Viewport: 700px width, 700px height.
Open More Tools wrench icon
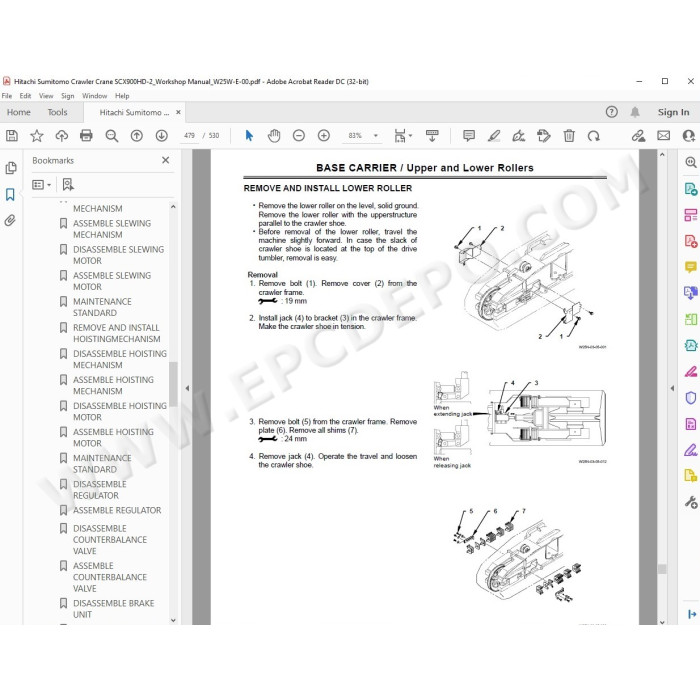point(691,502)
